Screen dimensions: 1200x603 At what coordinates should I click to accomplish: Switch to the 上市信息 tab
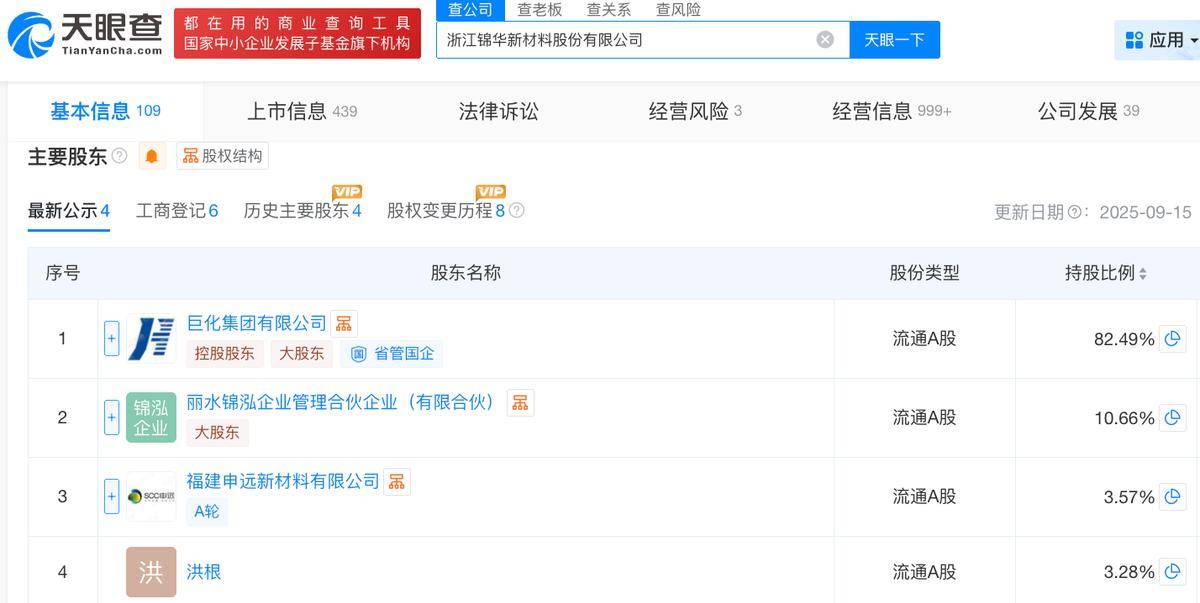[x=290, y=111]
